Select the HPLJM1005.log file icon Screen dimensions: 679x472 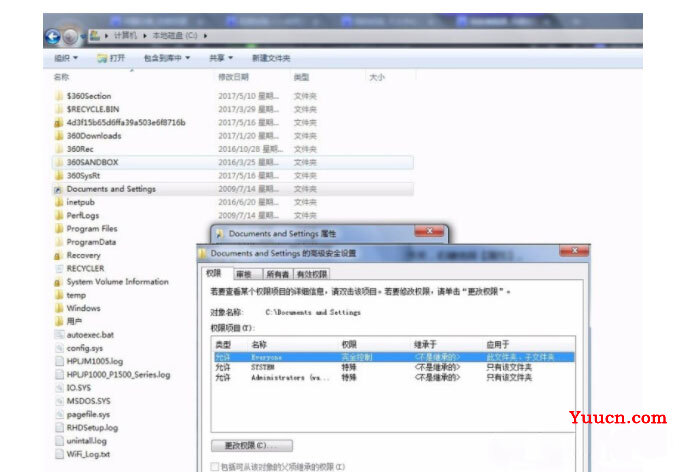[x=59, y=361]
